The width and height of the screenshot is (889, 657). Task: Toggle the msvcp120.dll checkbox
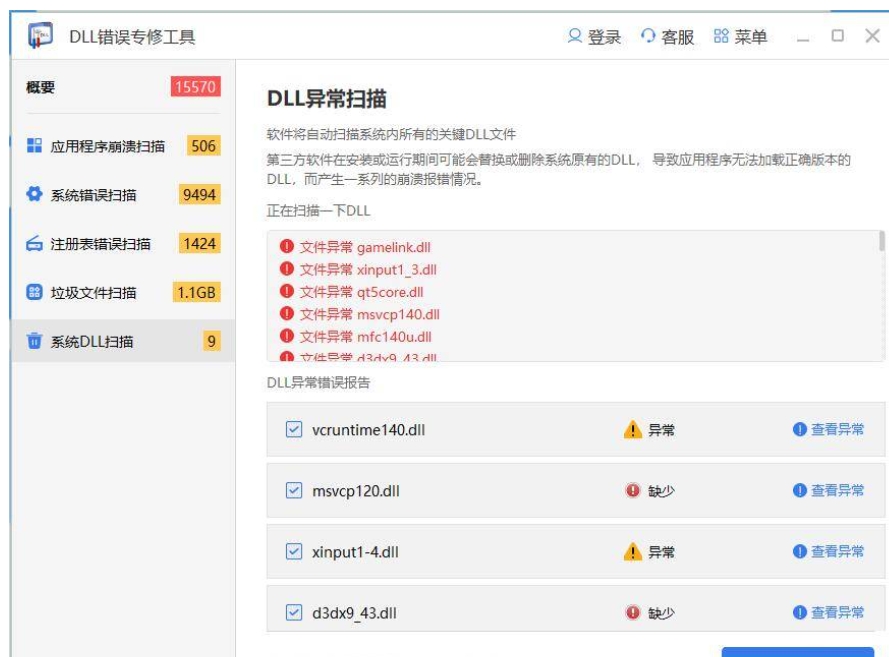[294, 490]
